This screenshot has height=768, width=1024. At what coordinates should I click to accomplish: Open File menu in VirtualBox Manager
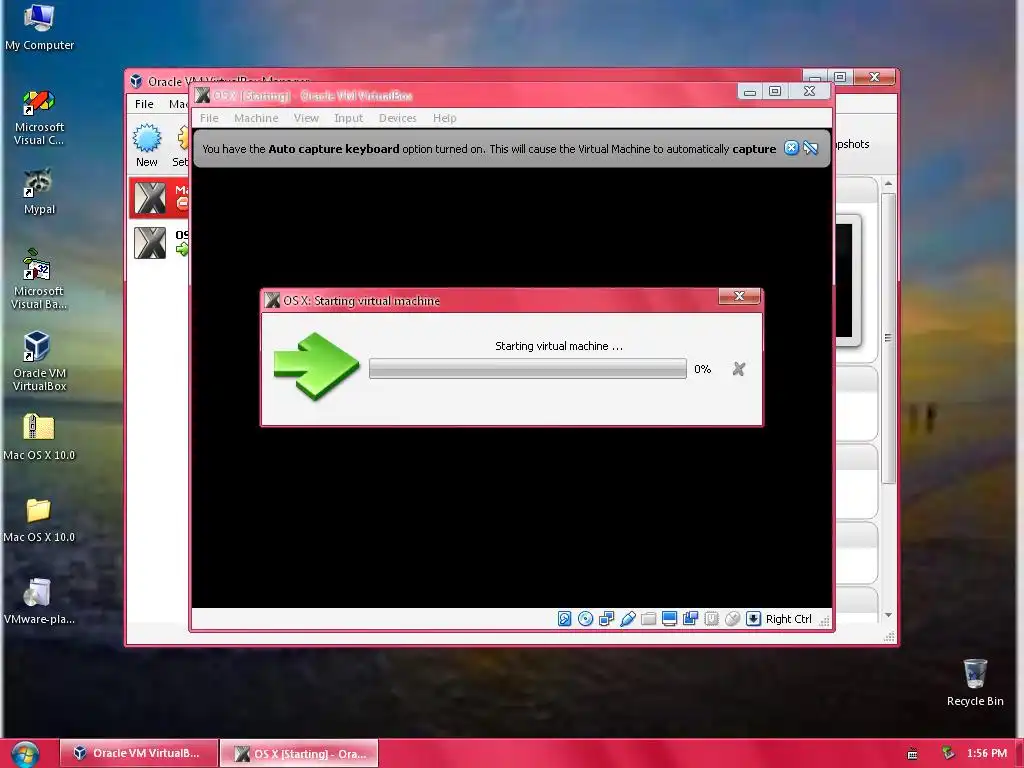coord(144,104)
